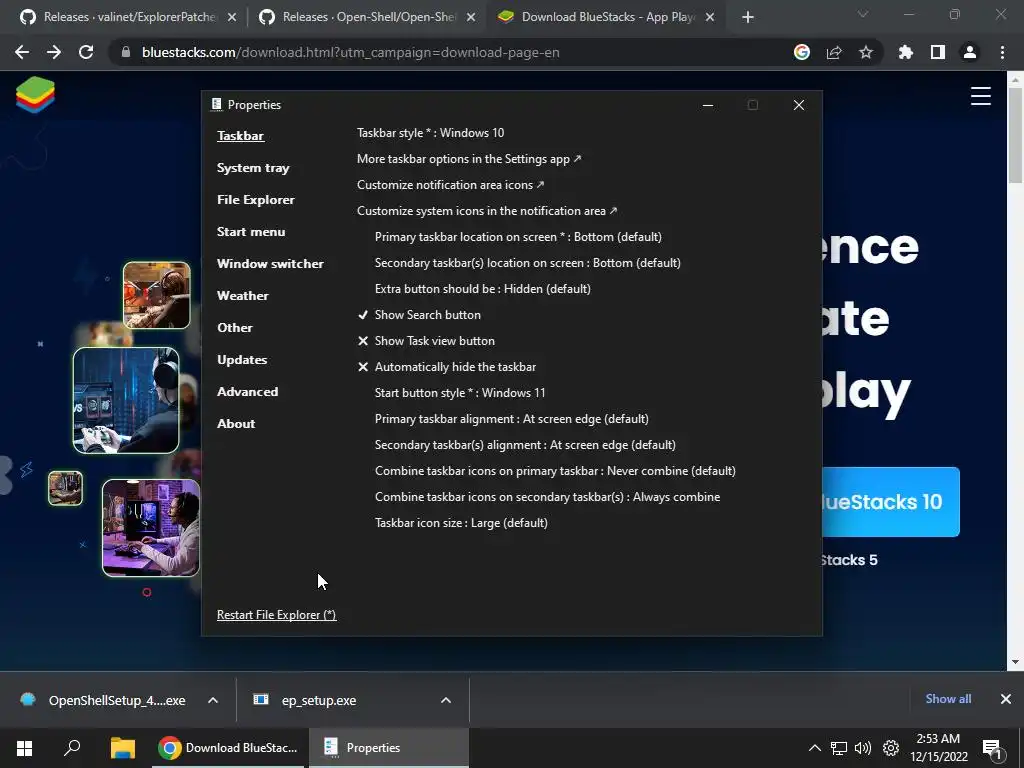Open the BlueStacks hamburger menu
This screenshot has width=1024, height=768.
980,96
